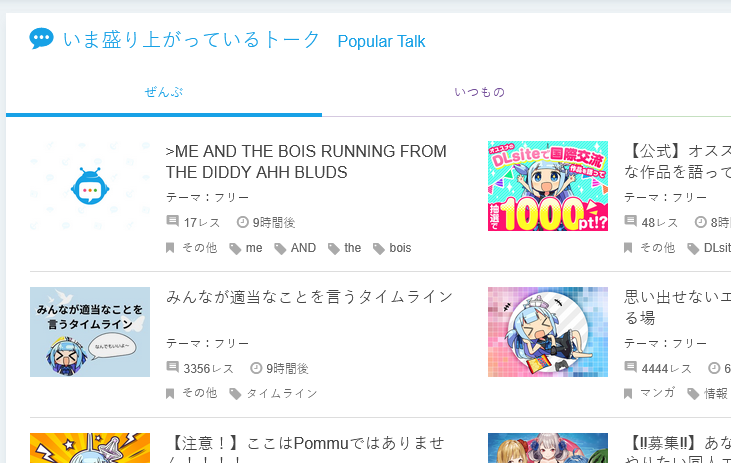Select the マンガ category link

point(655,393)
